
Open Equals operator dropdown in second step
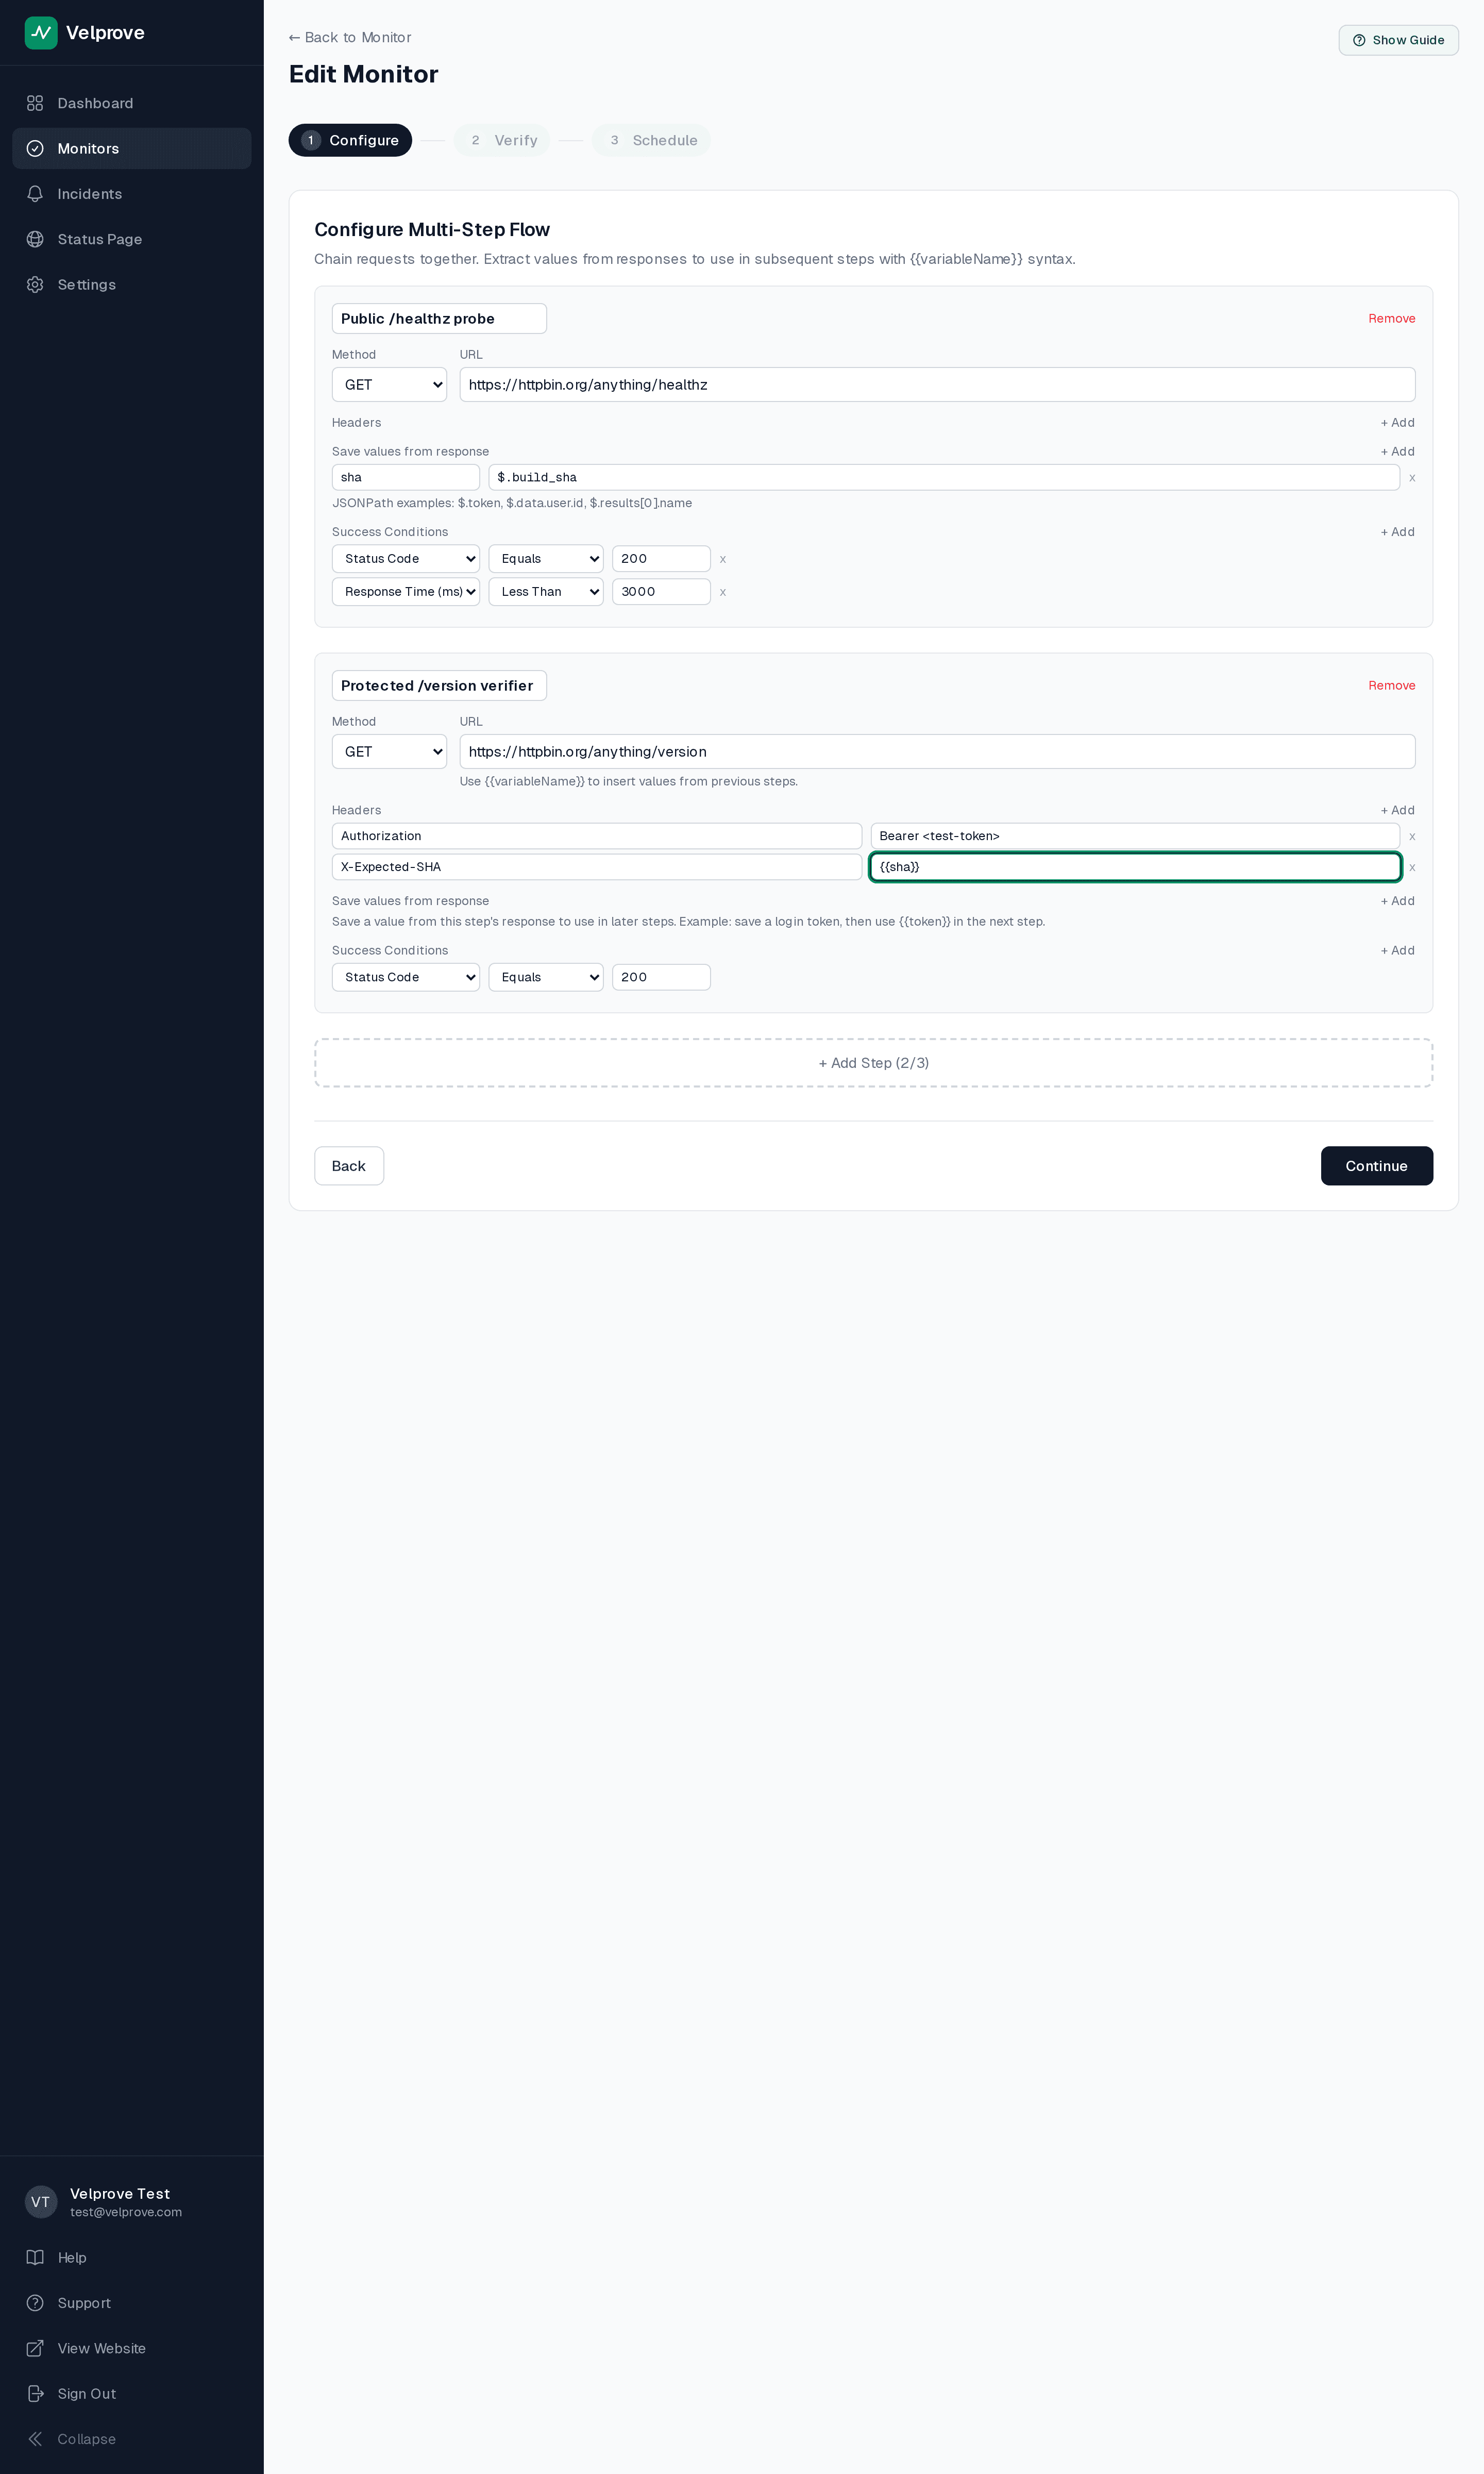546,977
